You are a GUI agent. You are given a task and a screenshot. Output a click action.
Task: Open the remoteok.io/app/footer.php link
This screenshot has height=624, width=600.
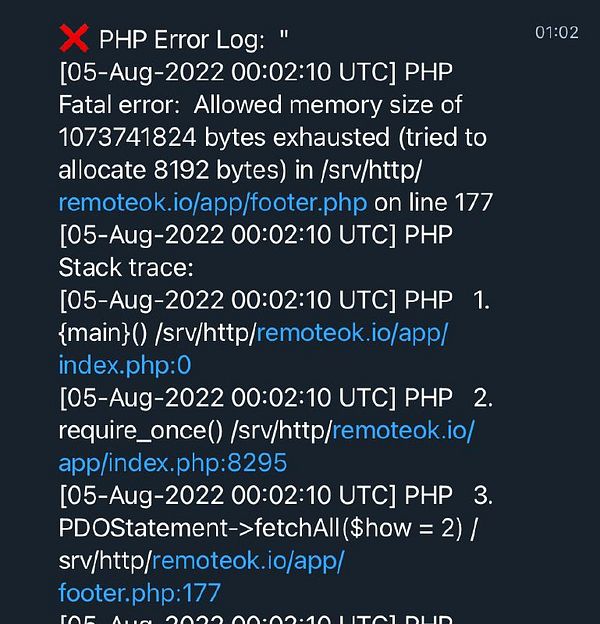(x=212, y=202)
